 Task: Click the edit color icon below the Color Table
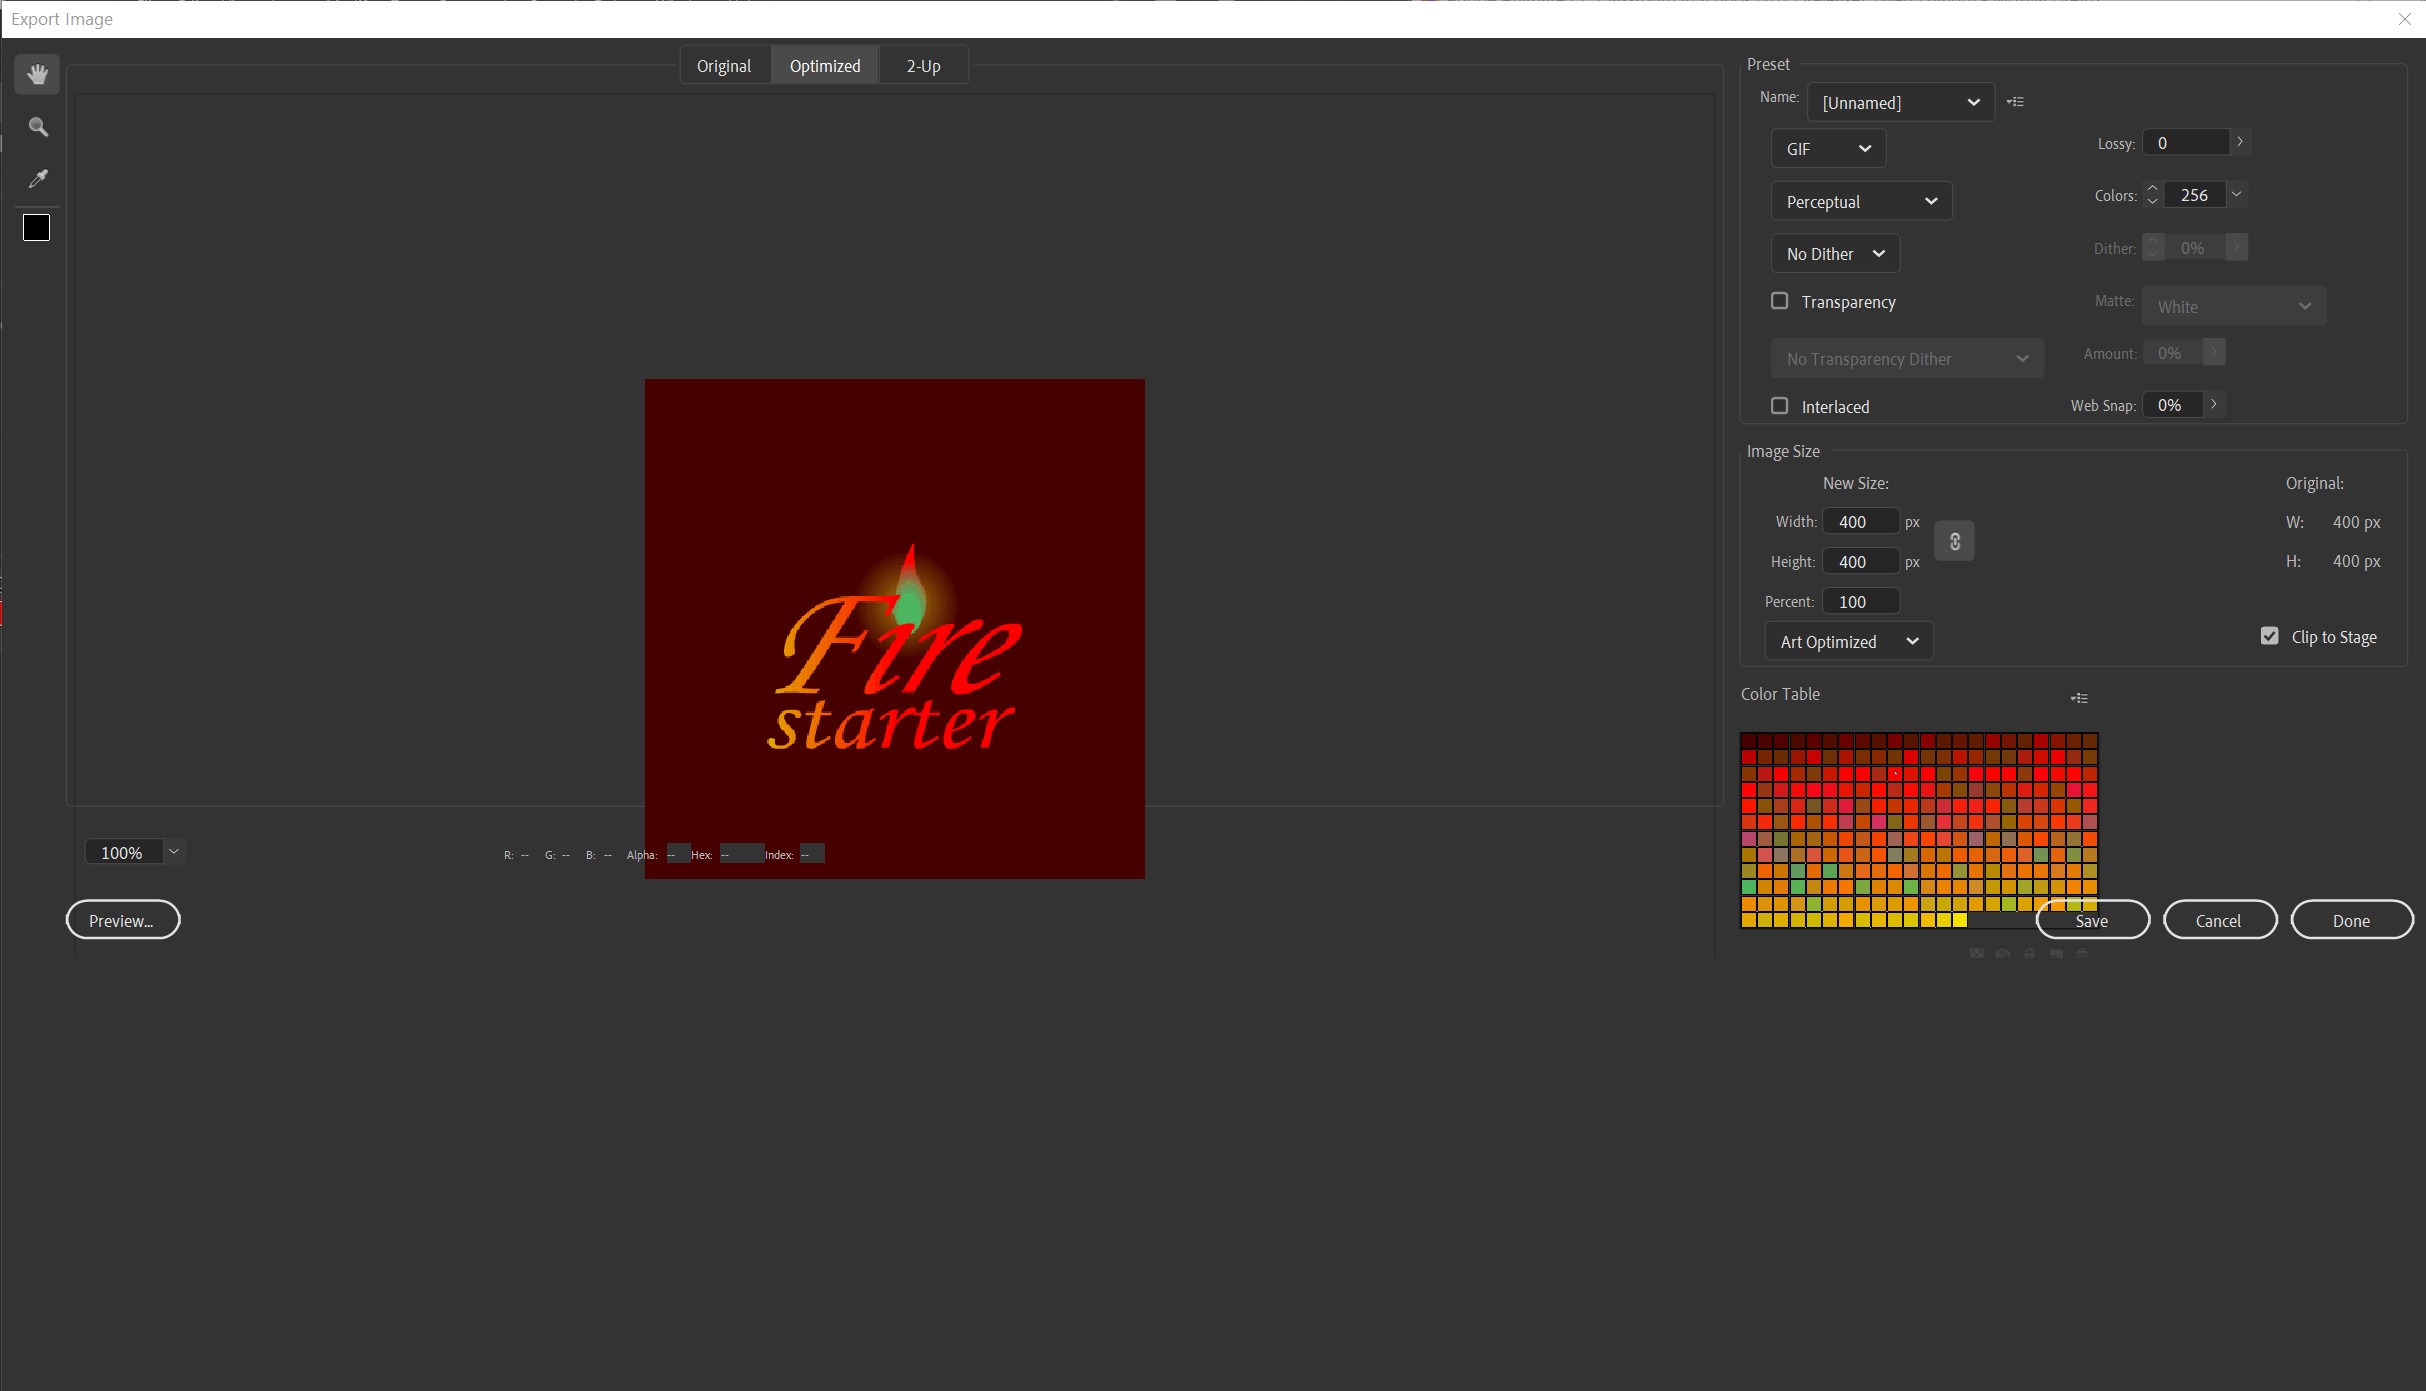(2055, 953)
